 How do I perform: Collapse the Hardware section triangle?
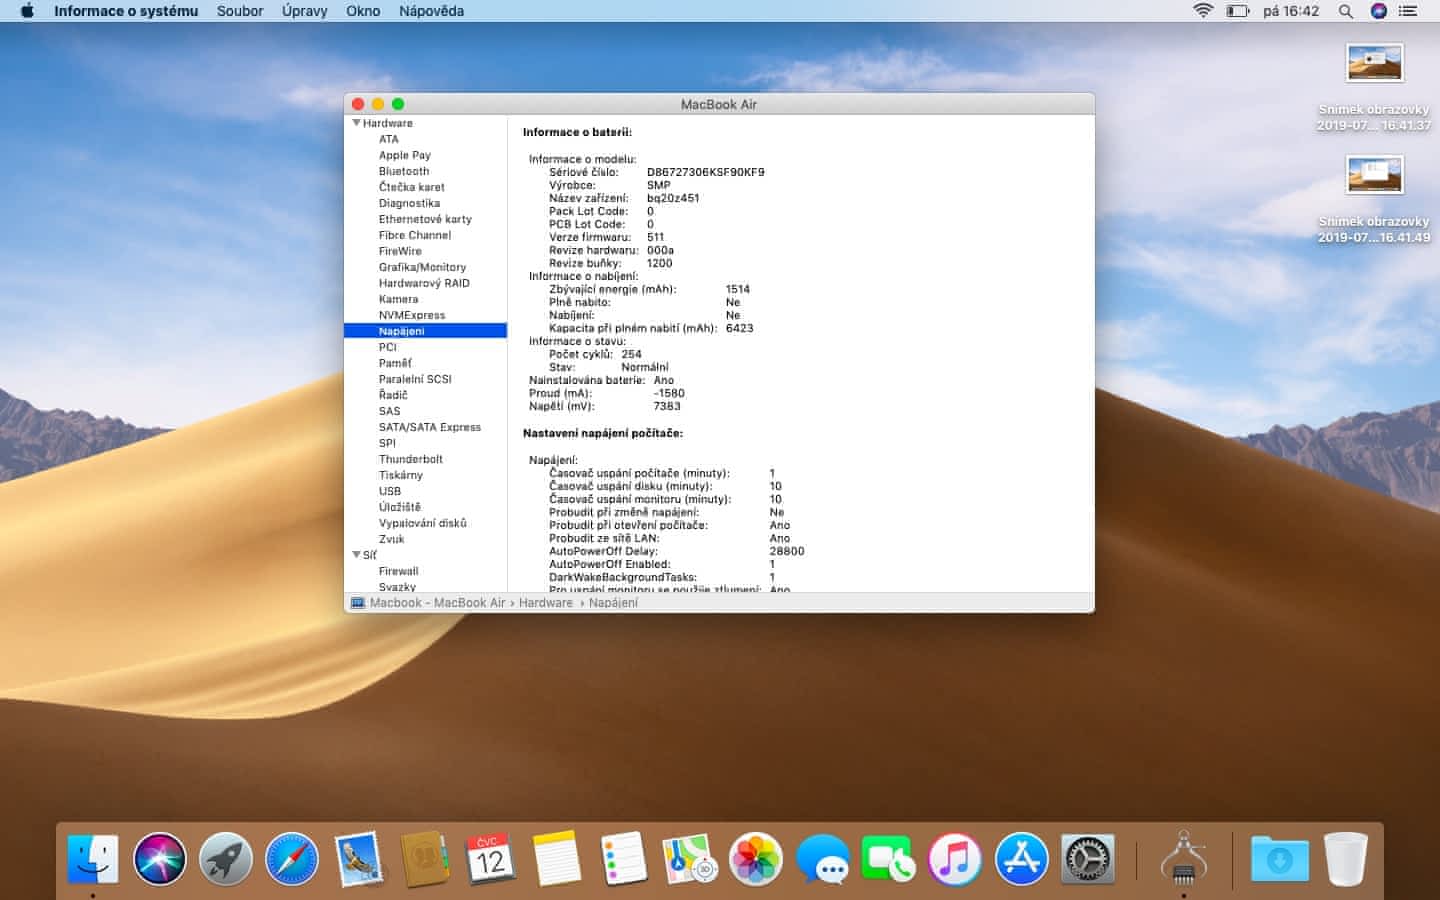click(x=356, y=123)
